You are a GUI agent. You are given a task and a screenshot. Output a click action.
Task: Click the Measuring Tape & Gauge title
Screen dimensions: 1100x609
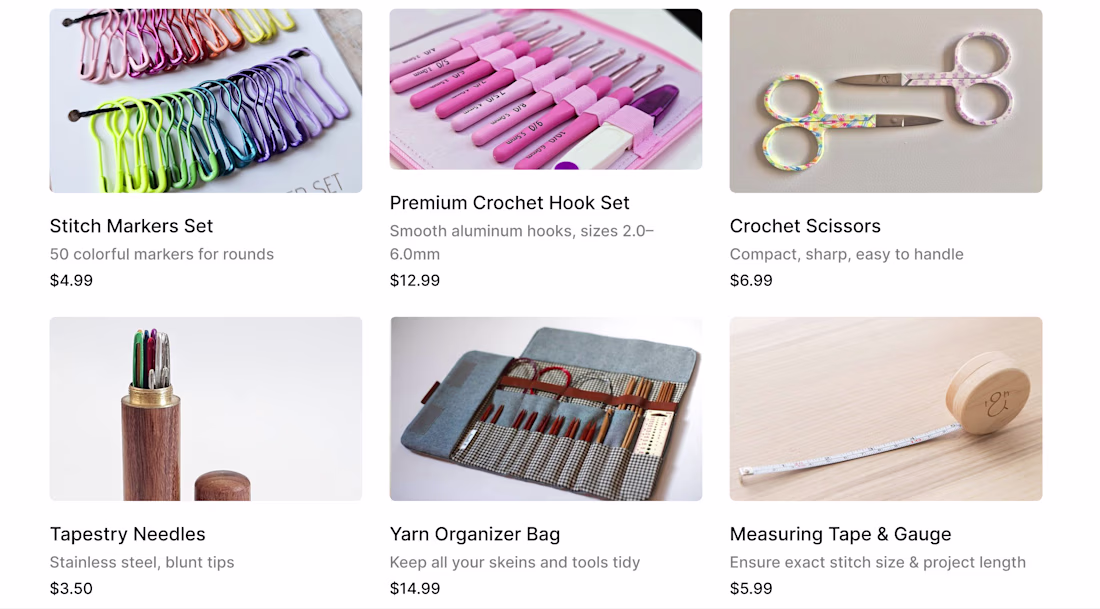(840, 534)
